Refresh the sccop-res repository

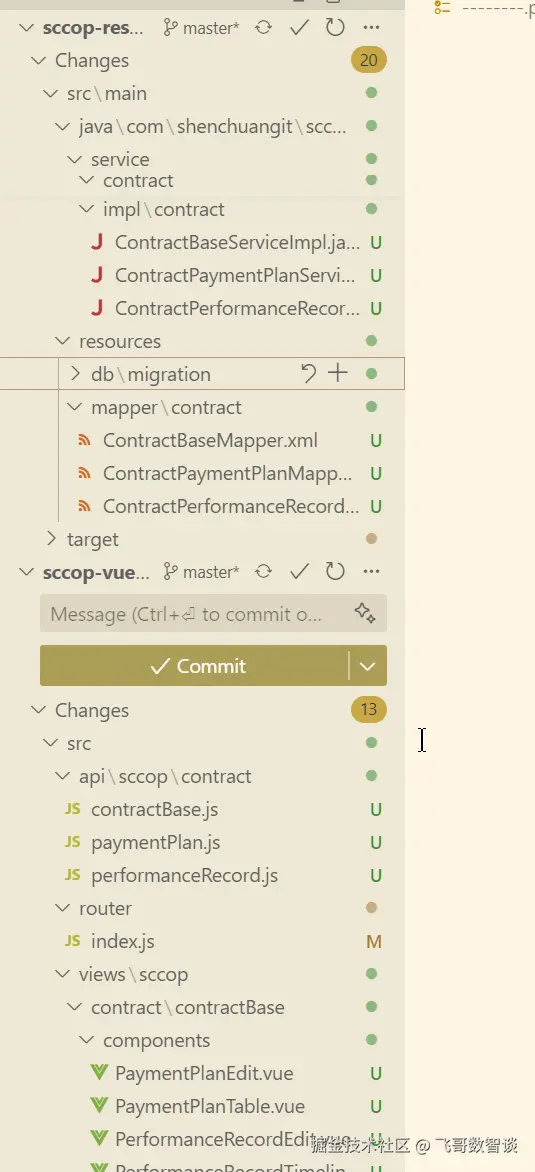335,28
